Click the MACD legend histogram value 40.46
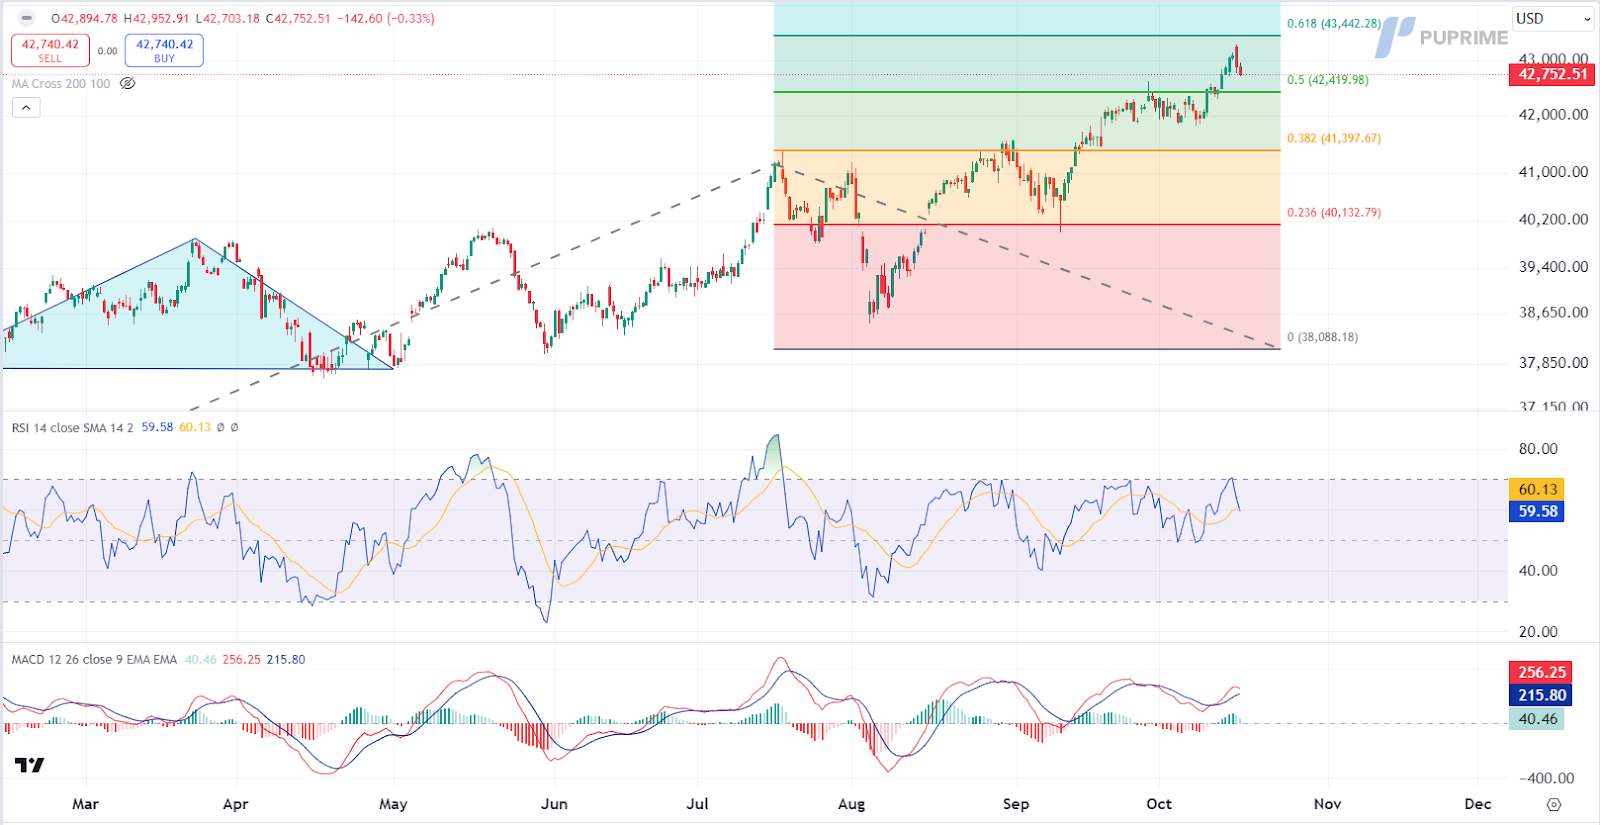The image size is (1600, 825). pos(201,659)
